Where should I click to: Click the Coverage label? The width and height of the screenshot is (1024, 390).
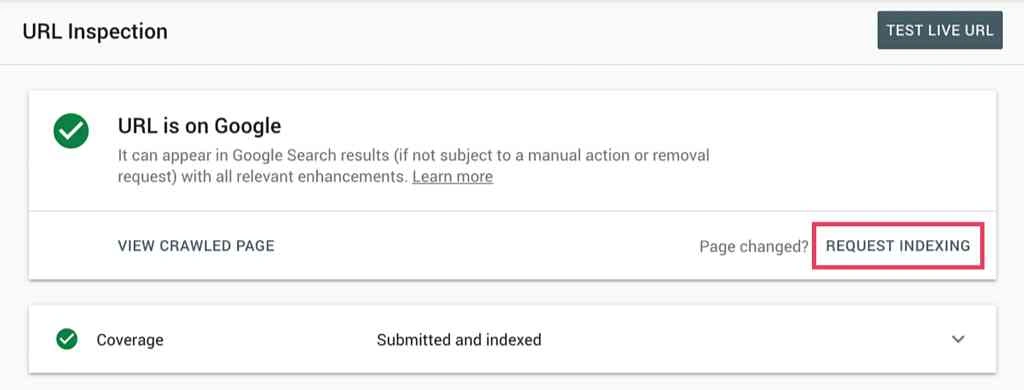130,340
